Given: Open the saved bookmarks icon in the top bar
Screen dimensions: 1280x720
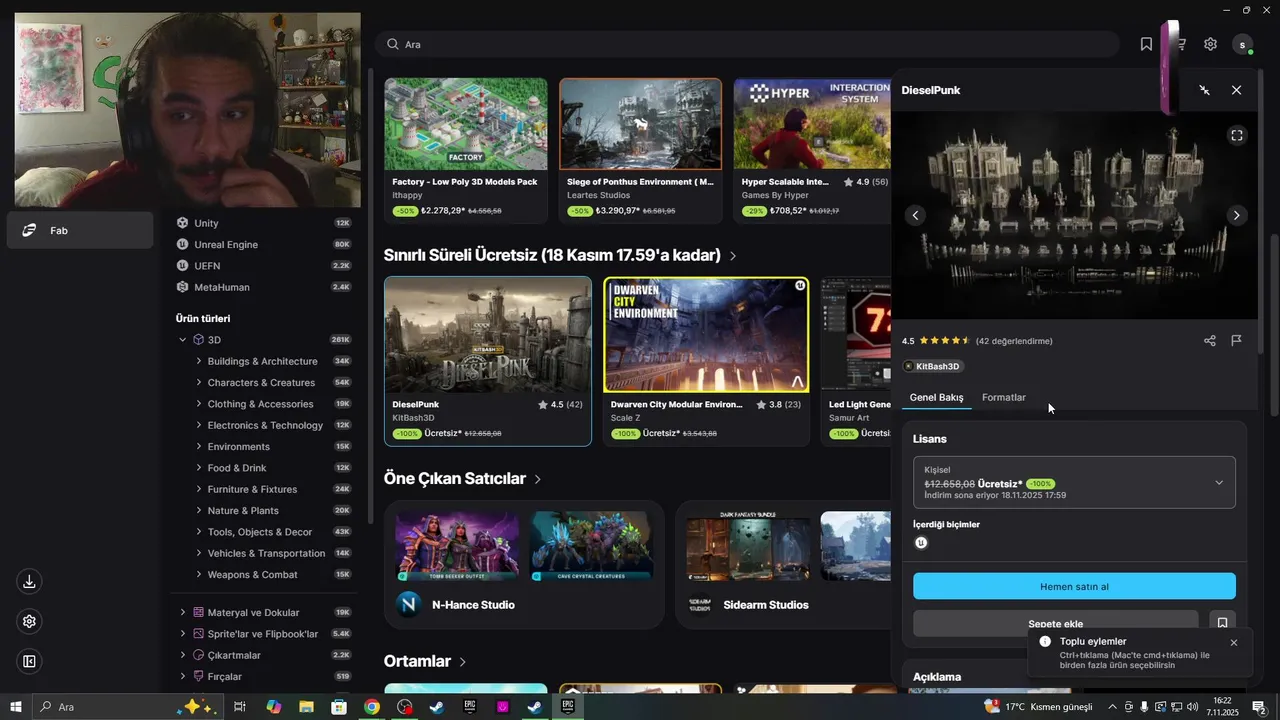Looking at the screenshot, I should [1146, 44].
